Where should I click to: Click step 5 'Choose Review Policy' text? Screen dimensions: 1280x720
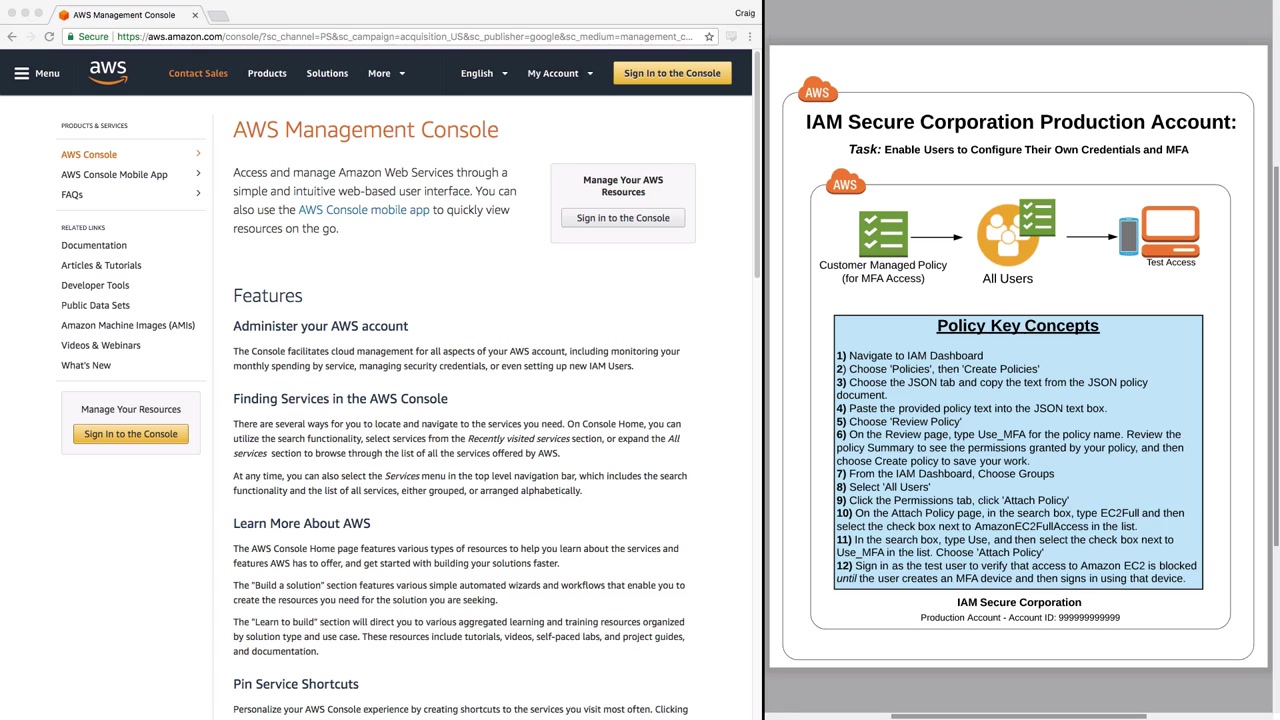coord(899,422)
